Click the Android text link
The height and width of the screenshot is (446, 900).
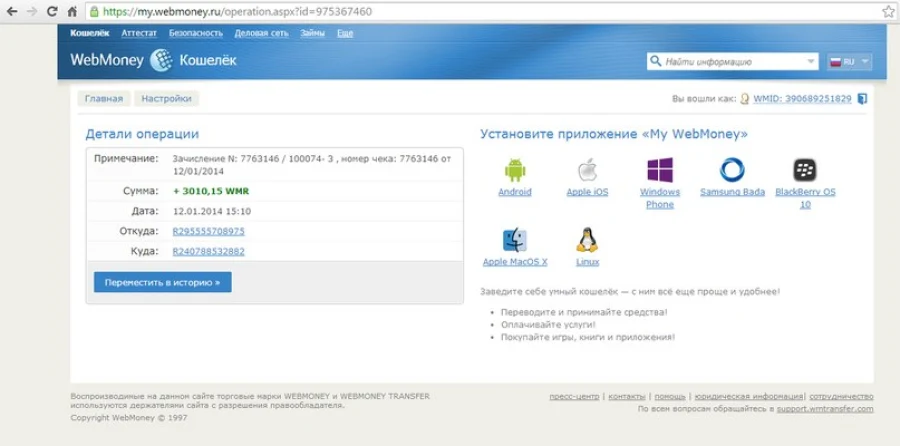tap(515, 192)
